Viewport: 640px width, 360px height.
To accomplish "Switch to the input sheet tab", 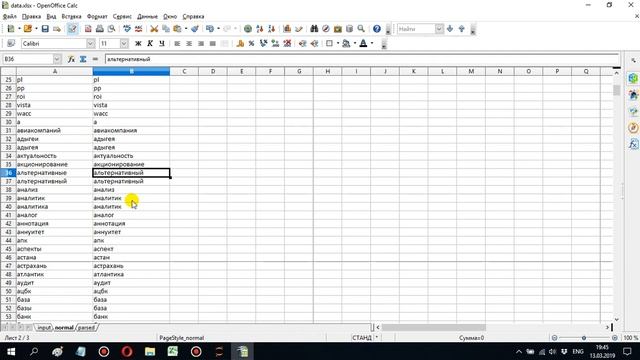I will click(44, 328).
